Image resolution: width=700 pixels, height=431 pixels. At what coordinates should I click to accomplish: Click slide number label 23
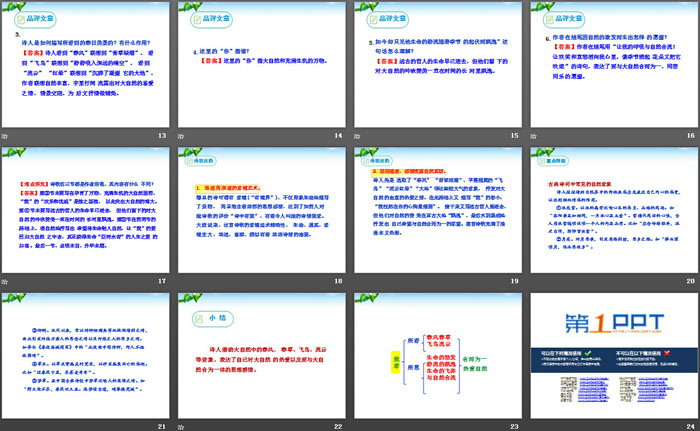pos(514,427)
